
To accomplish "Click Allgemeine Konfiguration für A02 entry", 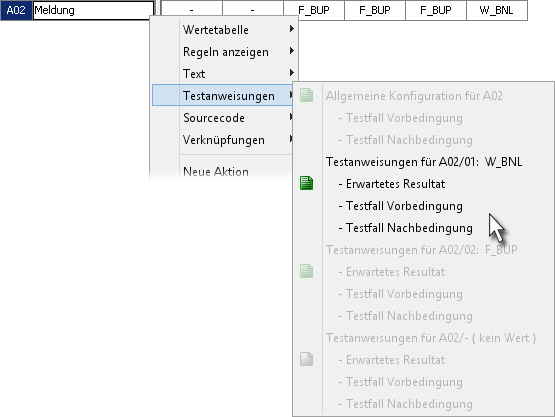I will coord(414,96).
